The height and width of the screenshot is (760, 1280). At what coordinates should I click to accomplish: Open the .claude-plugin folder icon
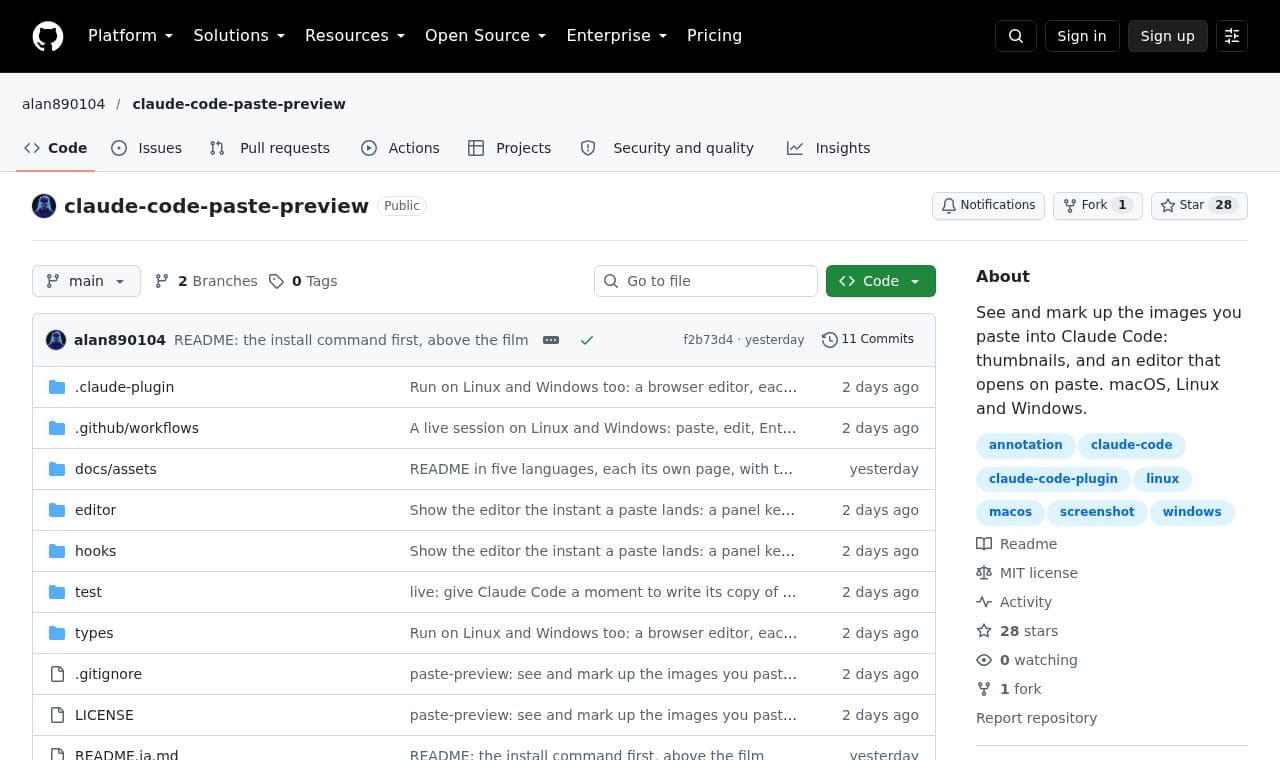click(57, 387)
